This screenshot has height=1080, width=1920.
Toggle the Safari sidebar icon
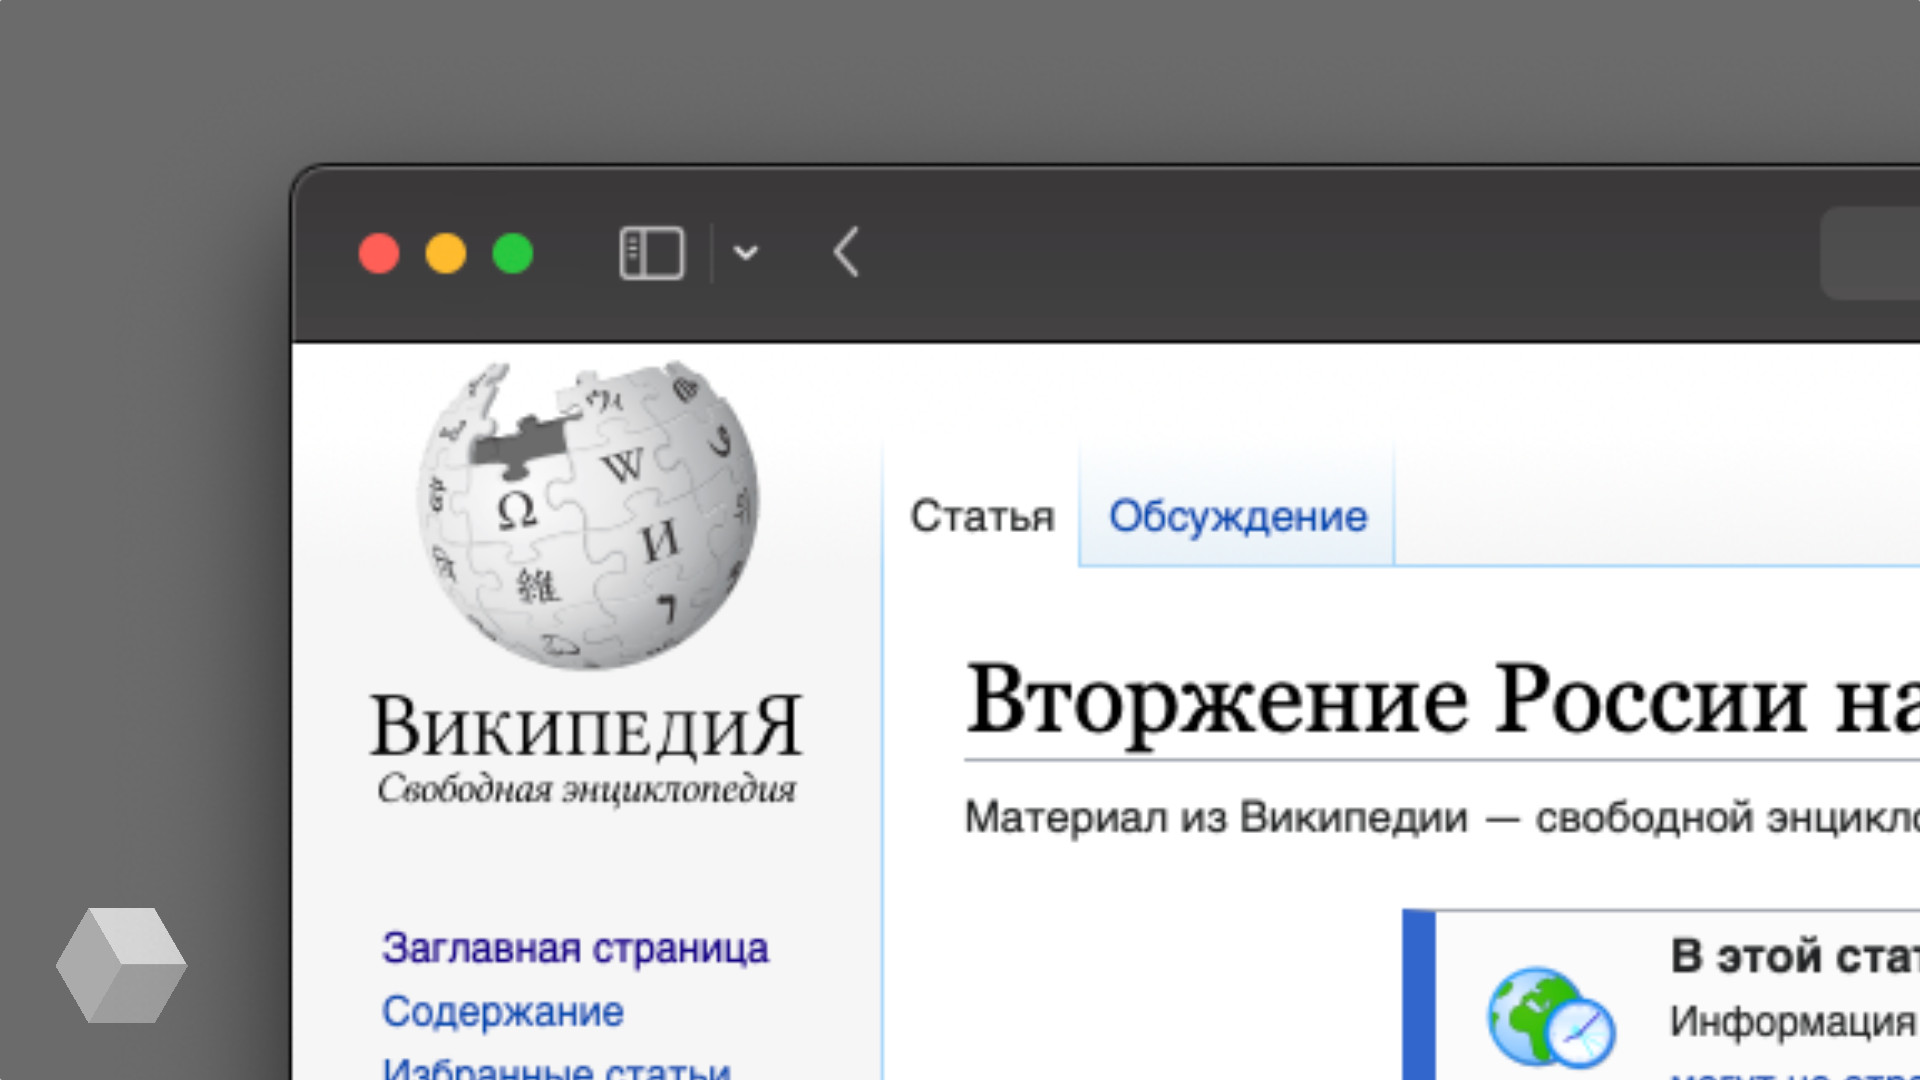click(x=652, y=253)
